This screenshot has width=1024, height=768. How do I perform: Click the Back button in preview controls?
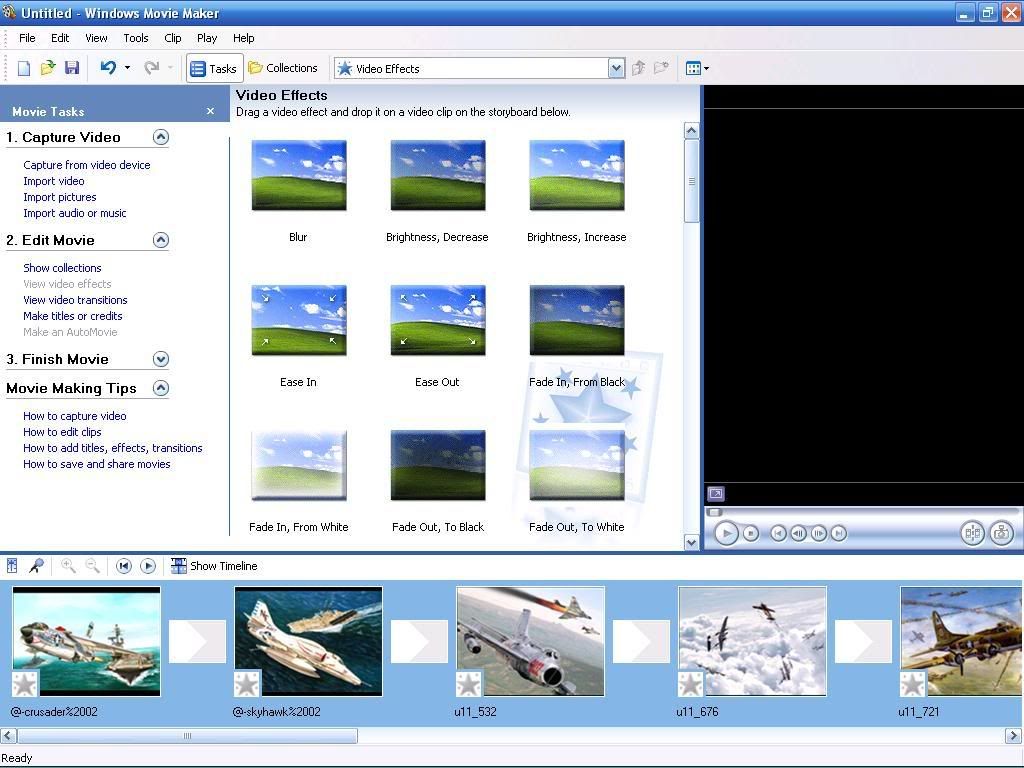[778, 534]
